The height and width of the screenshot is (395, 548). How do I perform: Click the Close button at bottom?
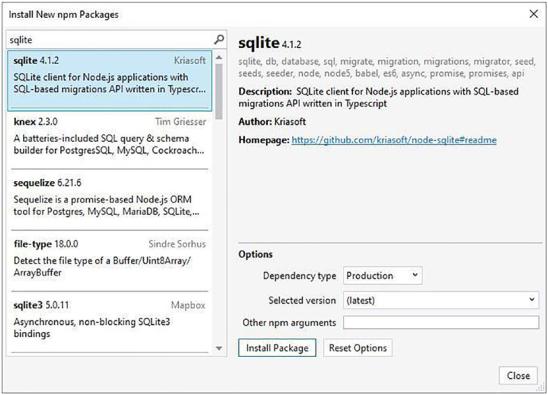pyautogui.click(x=518, y=375)
